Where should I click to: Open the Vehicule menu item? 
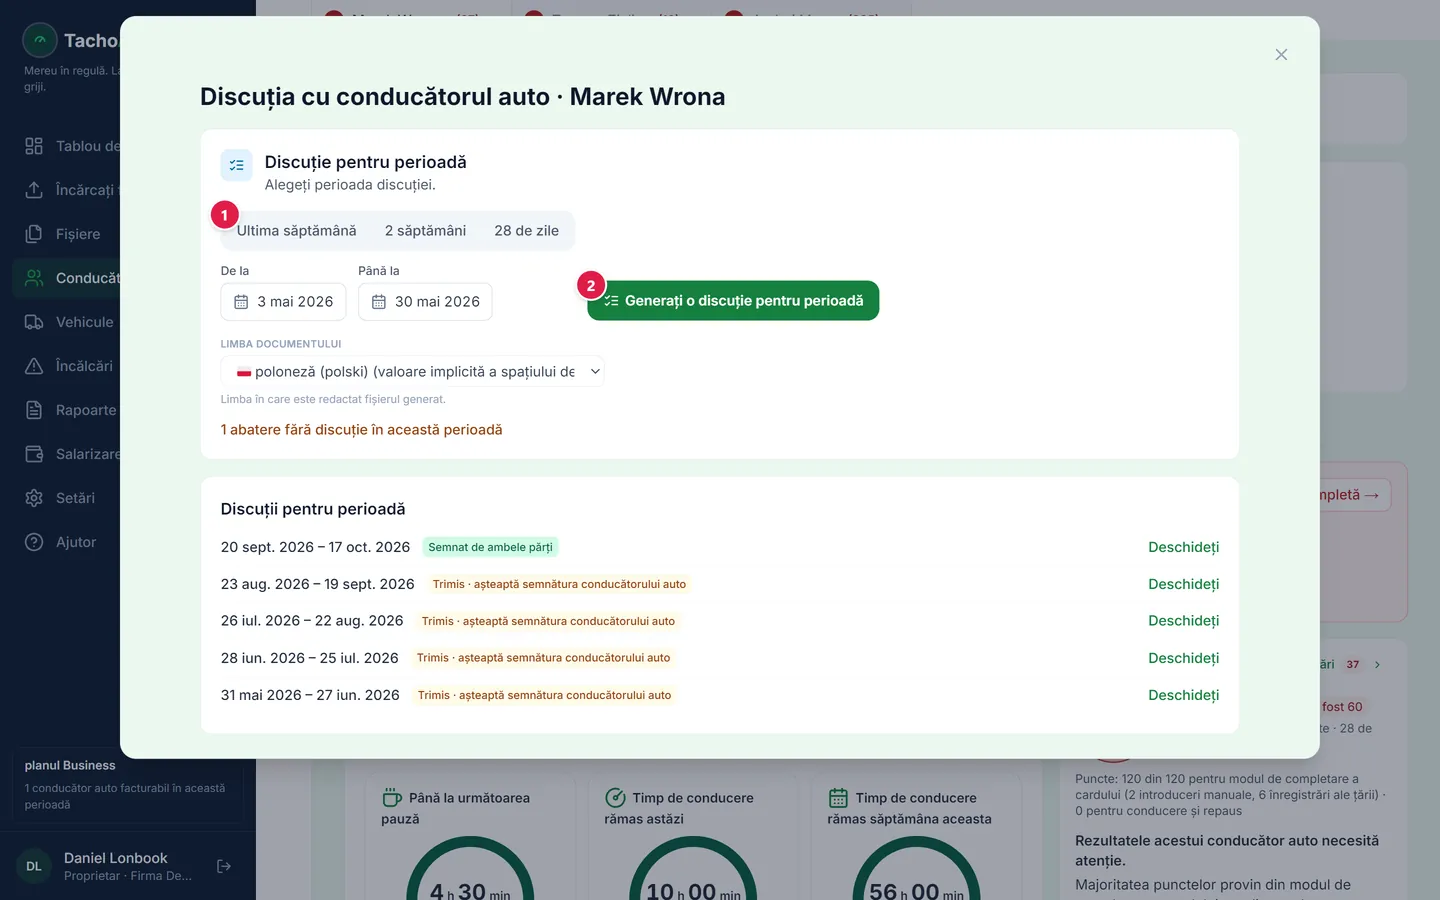66,322
